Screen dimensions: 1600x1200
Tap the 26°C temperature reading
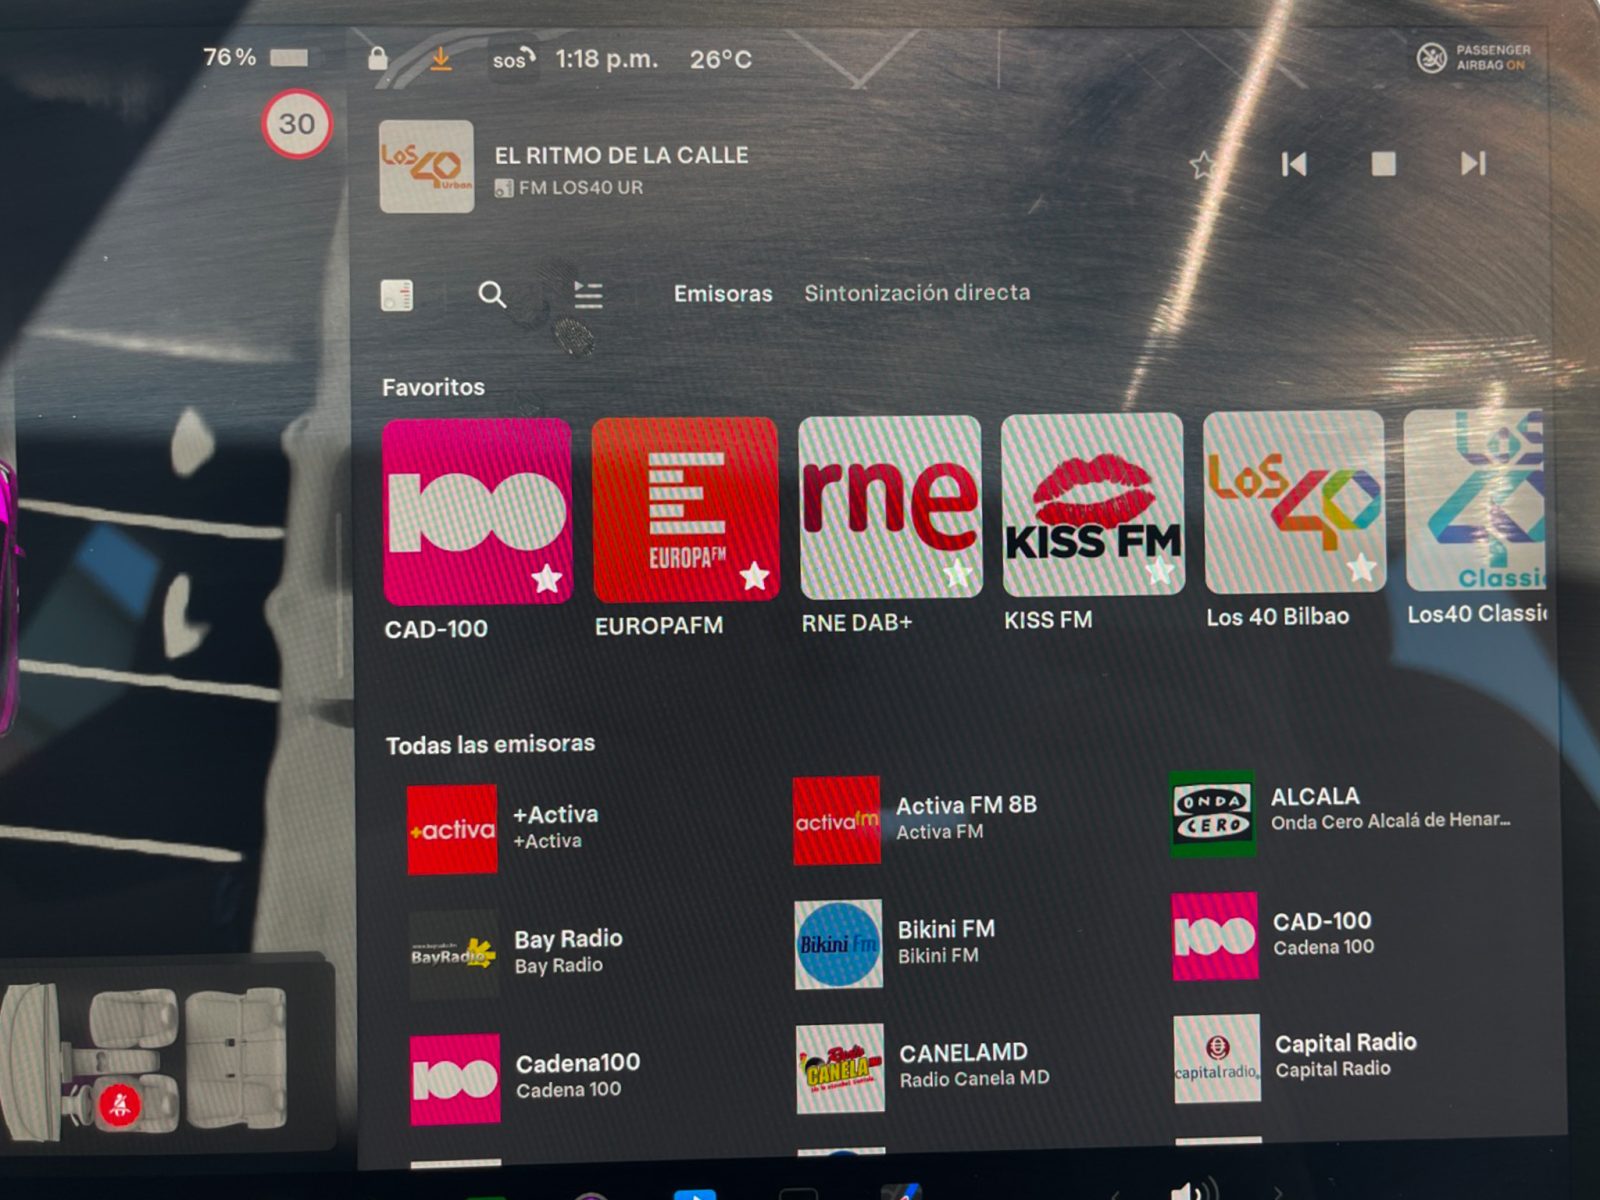click(x=721, y=60)
